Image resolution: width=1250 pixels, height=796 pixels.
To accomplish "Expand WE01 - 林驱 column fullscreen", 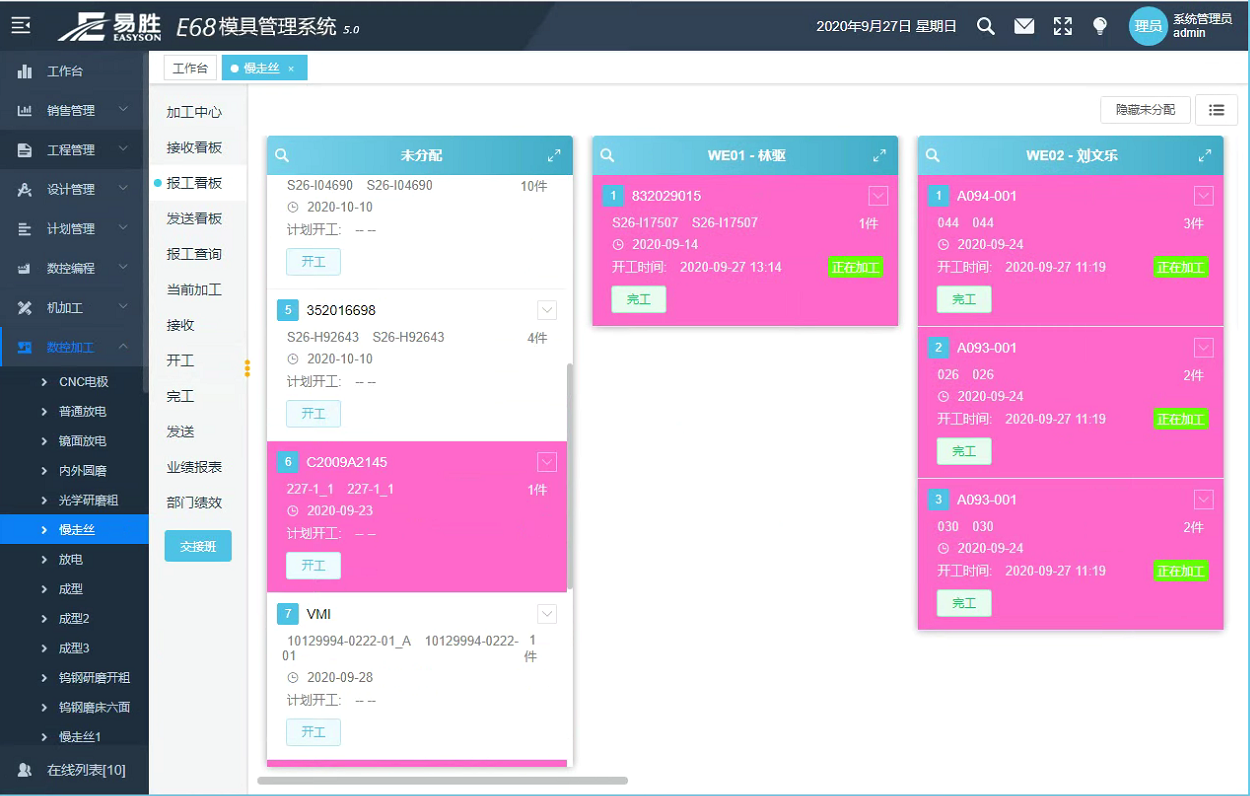I will (879, 155).
